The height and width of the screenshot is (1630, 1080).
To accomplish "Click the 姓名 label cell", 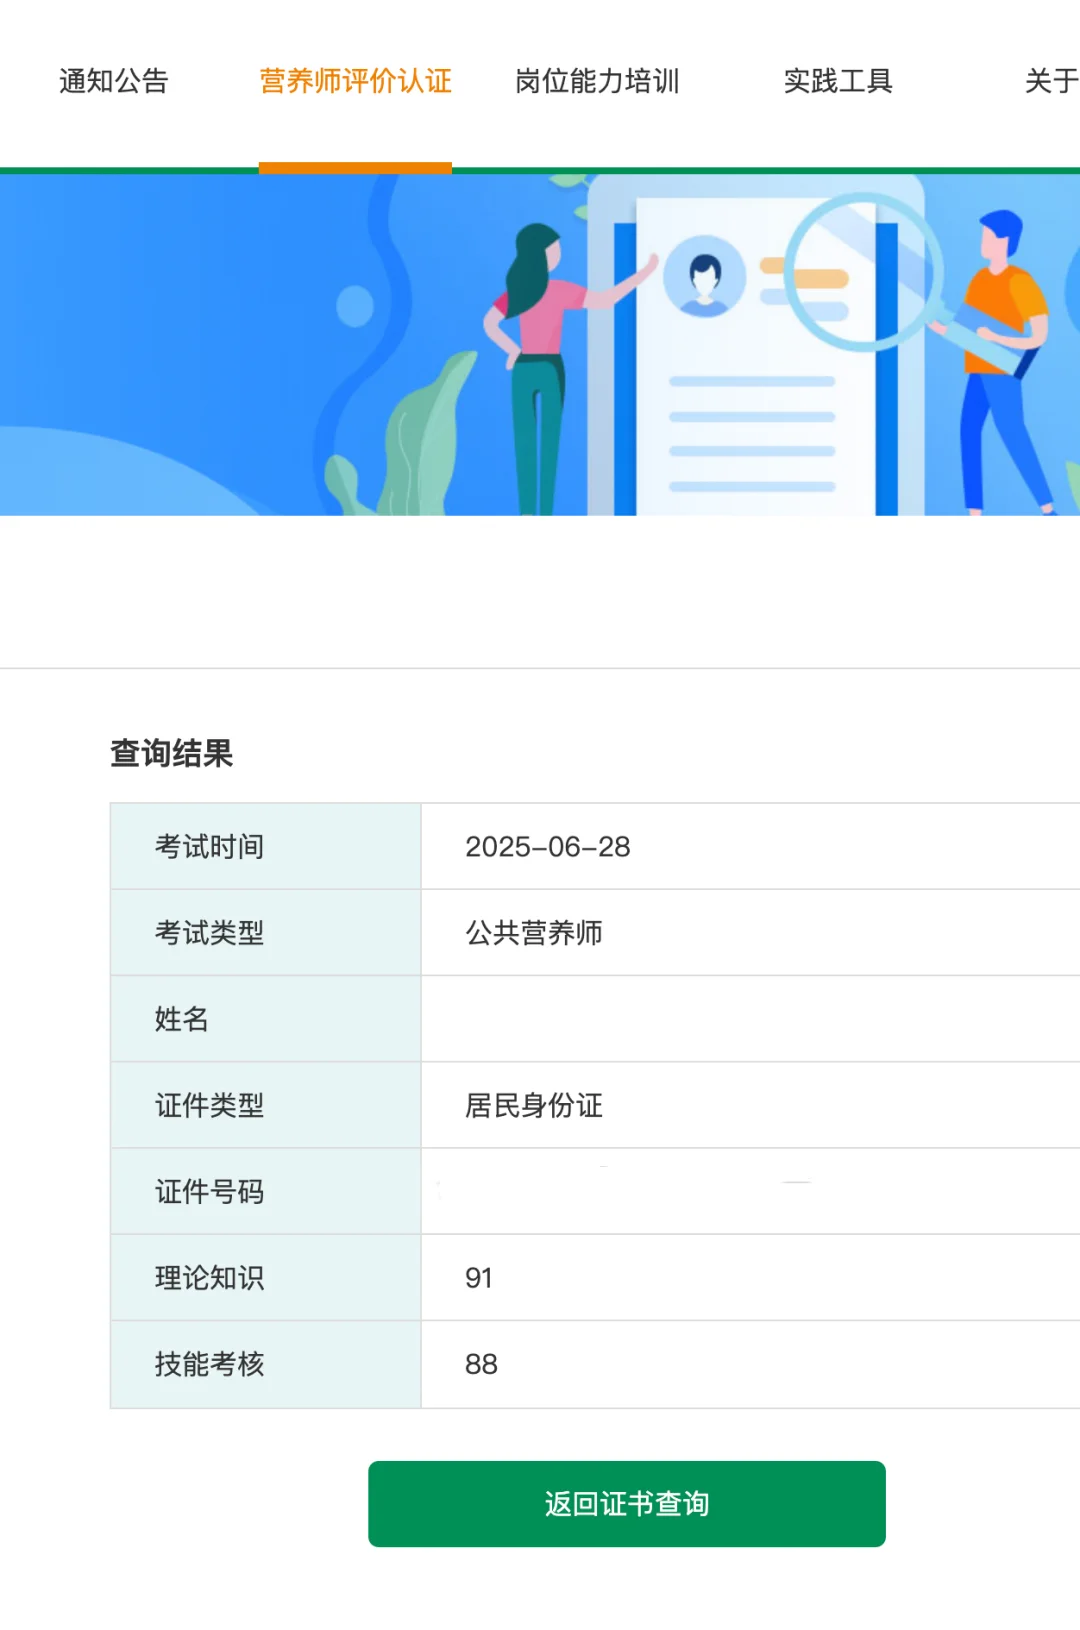I will click(x=266, y=1019).
